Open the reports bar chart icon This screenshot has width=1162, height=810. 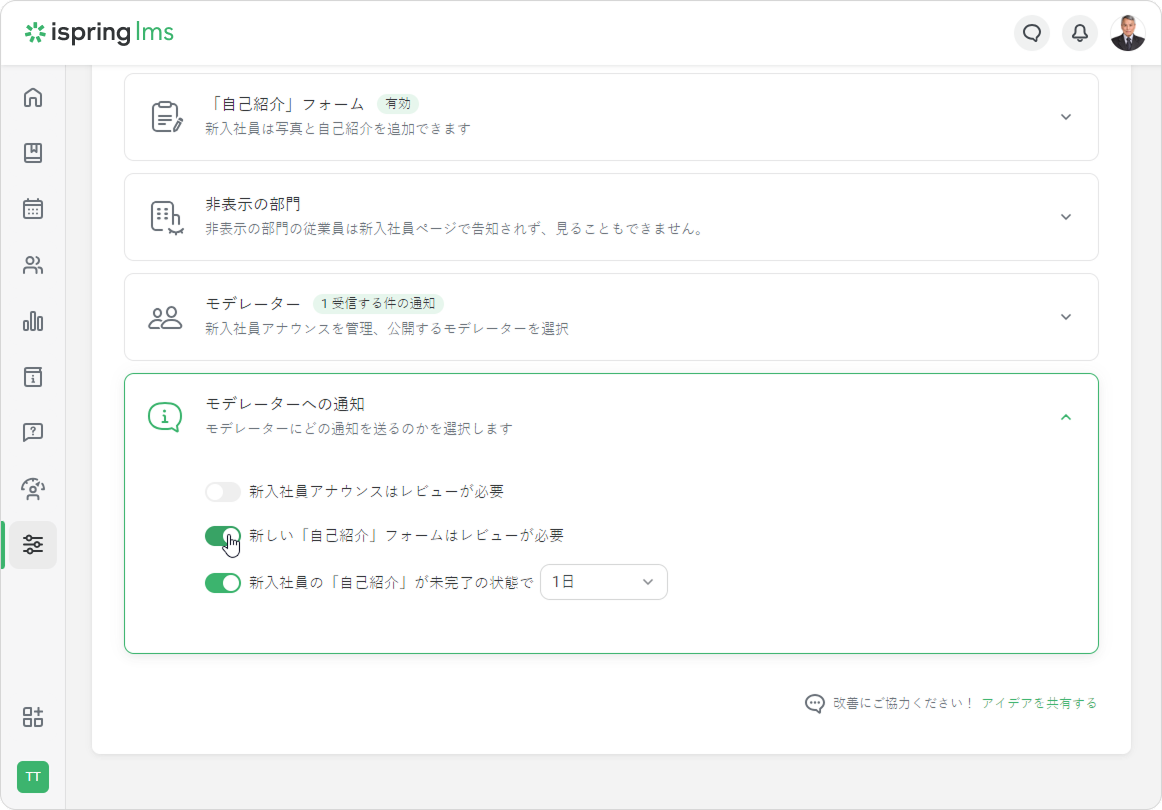coord(33,321)
